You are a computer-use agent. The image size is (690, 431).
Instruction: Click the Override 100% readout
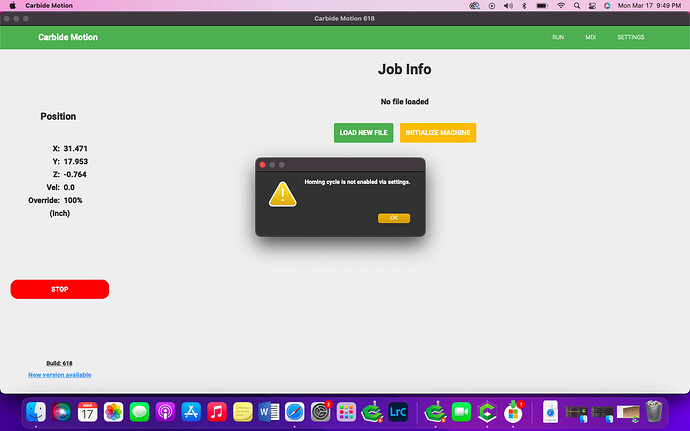(x=73, y=200)
